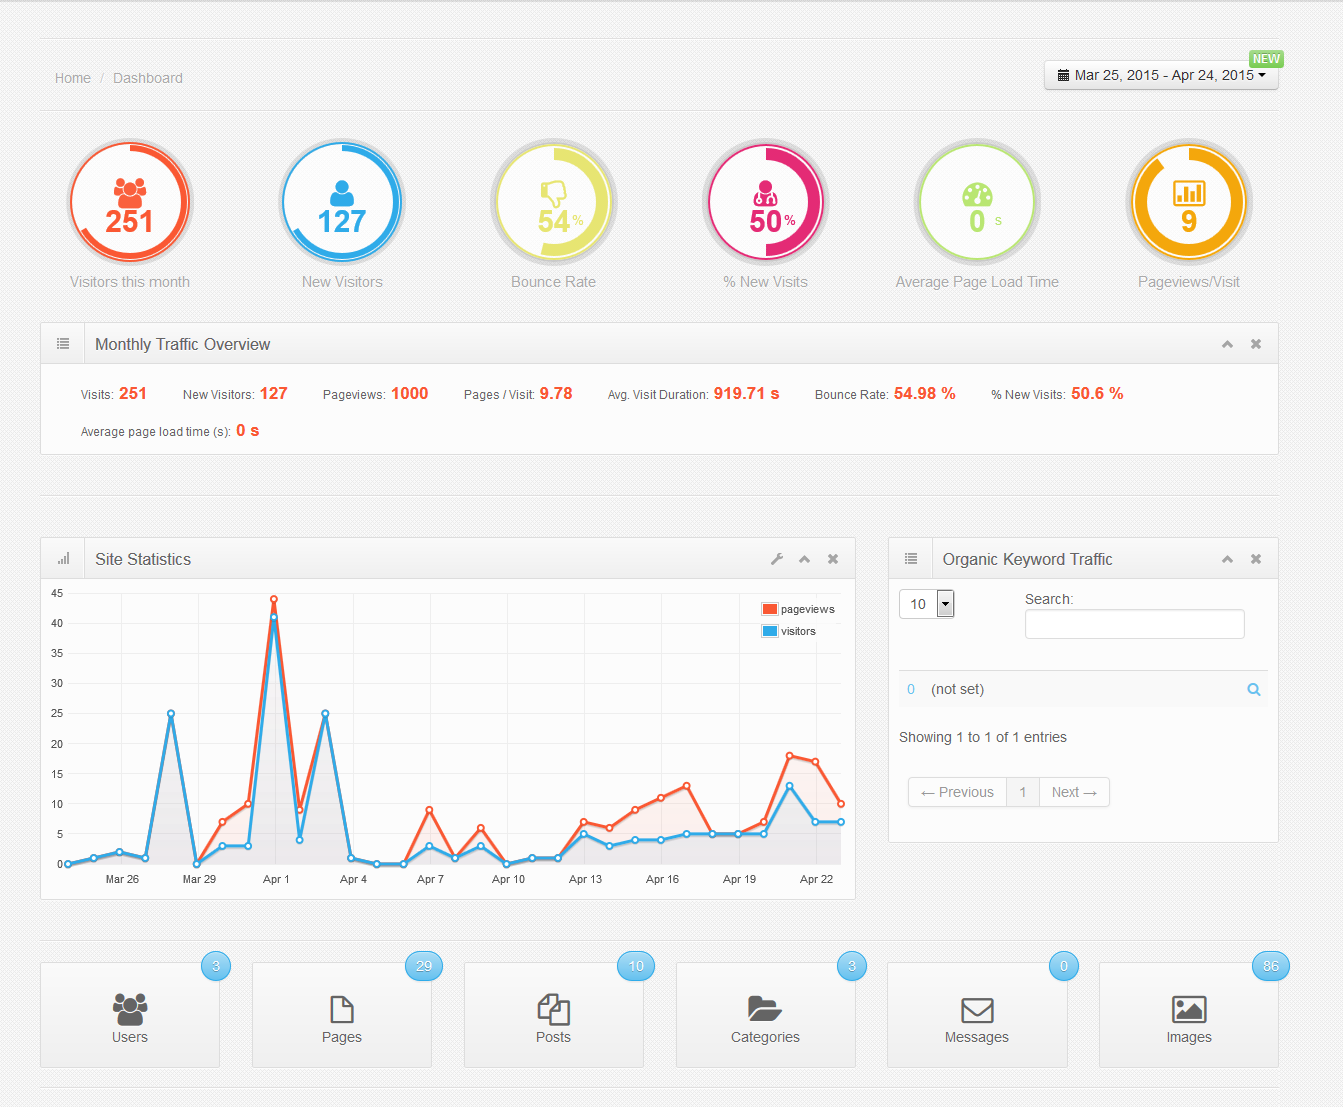The width and height of the screenshot is (1343, 1107).
Task: Toggle pageviews series in chart legend
Action: coord(798,609)
